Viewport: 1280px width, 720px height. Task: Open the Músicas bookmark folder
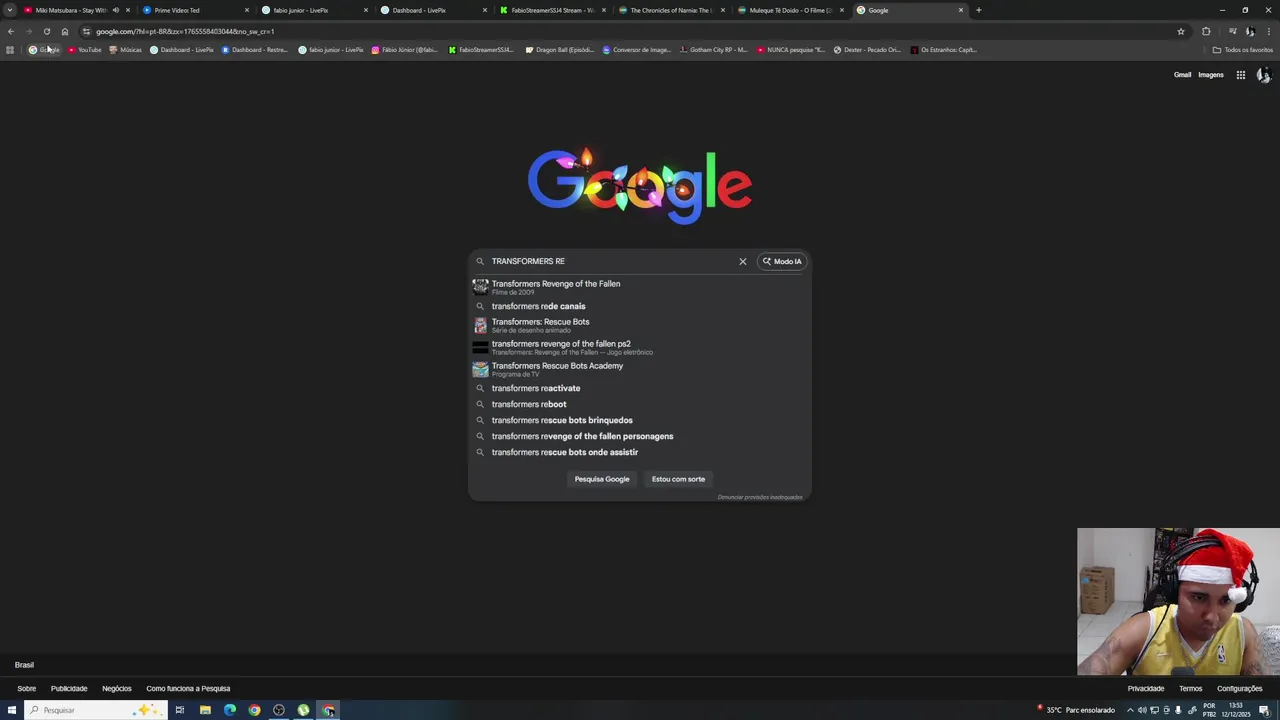click(126, 50)
